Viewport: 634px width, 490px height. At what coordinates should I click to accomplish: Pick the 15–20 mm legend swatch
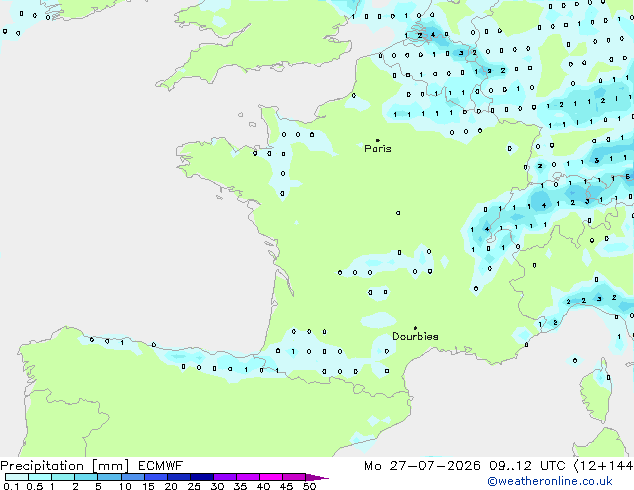pyautogui.click(x=156, y=477)
